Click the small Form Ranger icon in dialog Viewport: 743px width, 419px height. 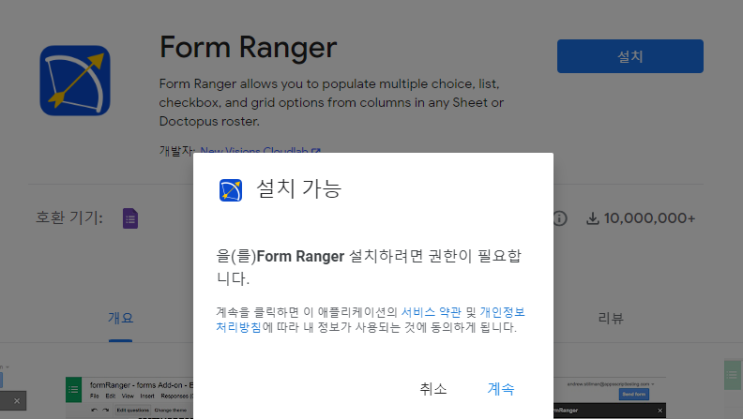click(231, 190)
